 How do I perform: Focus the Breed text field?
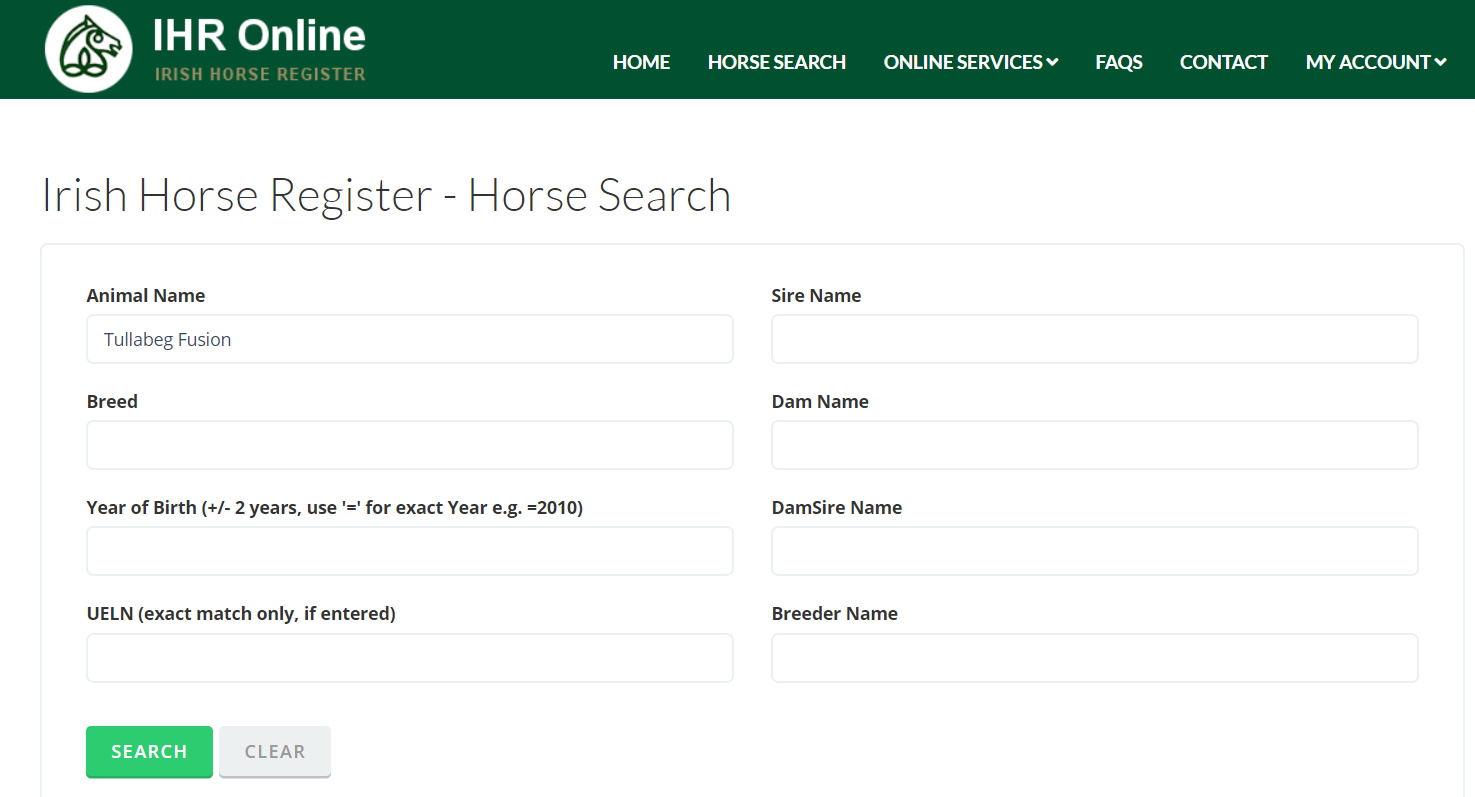coord(410,445)
